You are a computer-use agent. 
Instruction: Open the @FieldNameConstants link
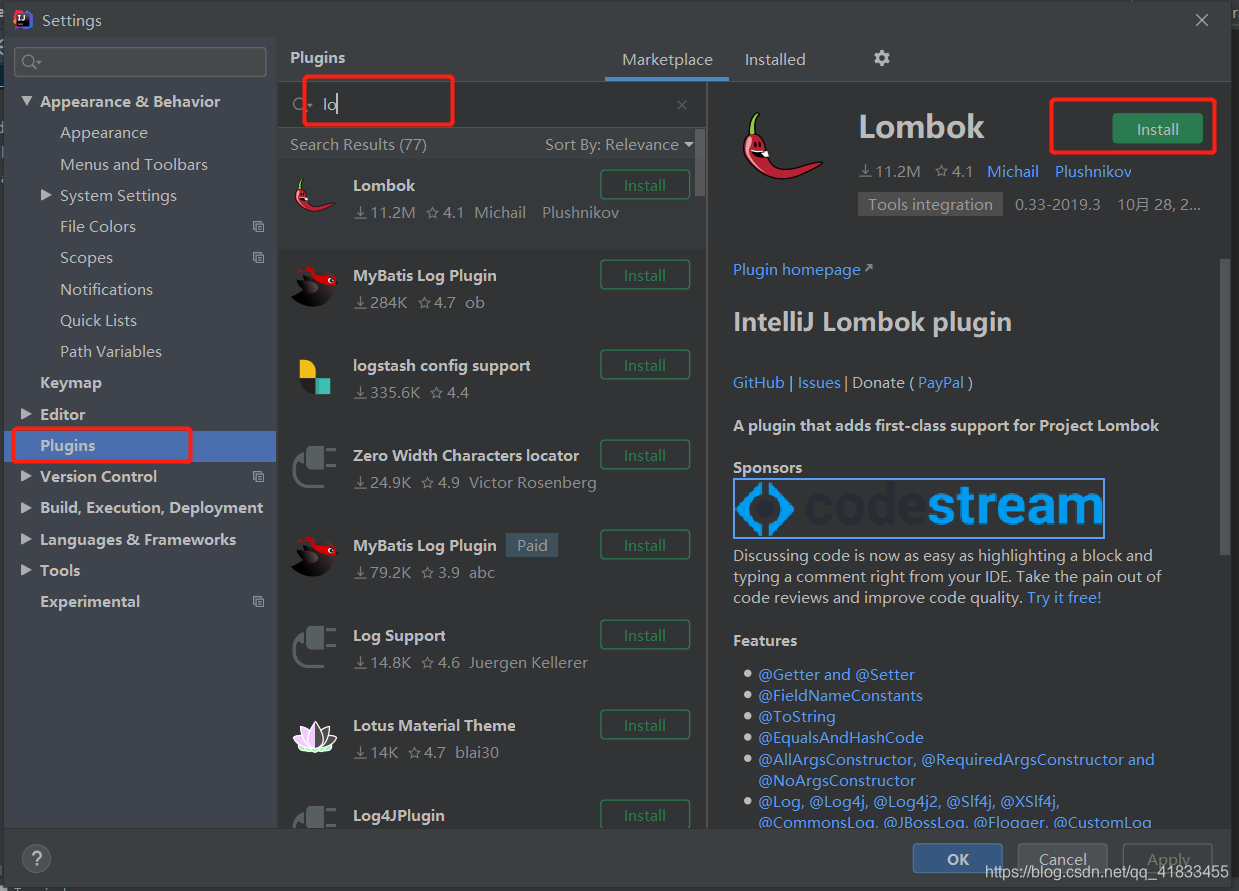click(x=841, y=695)
